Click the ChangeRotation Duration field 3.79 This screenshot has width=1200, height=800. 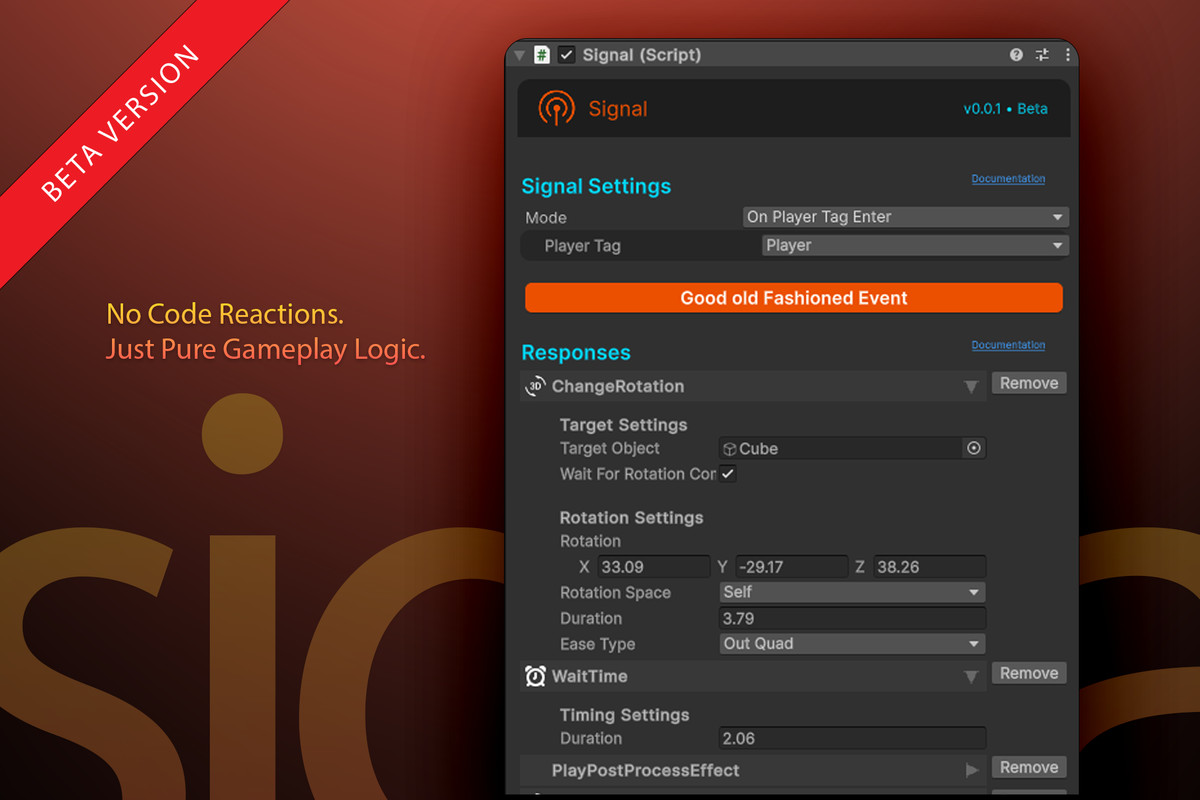(x=853, y=618)
